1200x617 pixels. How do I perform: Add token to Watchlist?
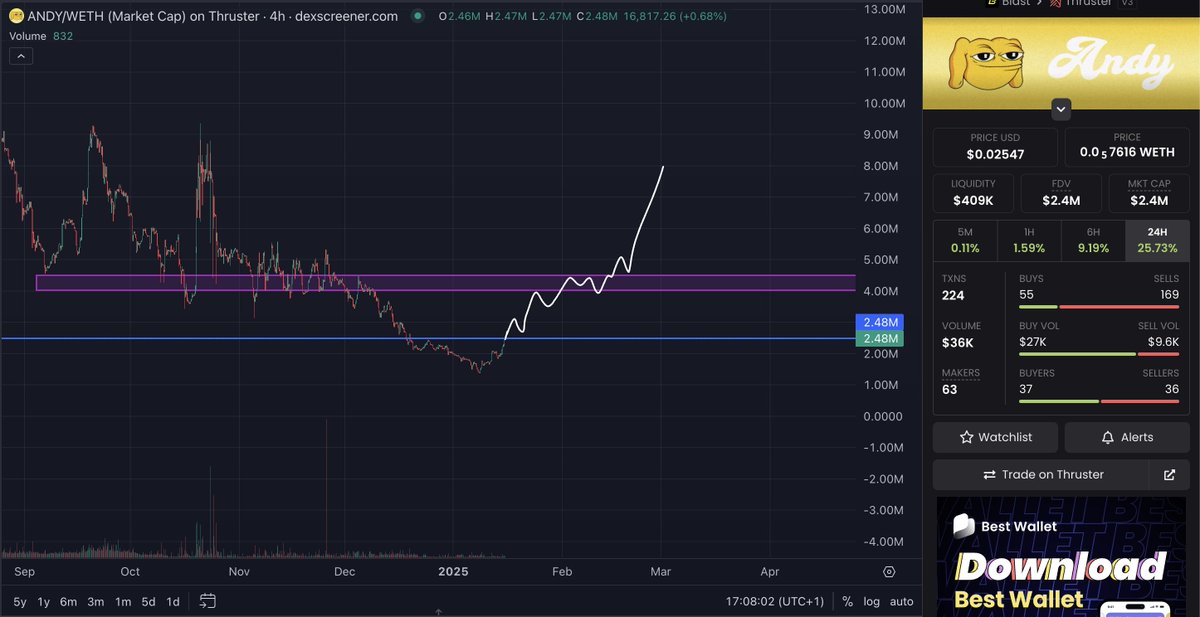click(995, 437)
